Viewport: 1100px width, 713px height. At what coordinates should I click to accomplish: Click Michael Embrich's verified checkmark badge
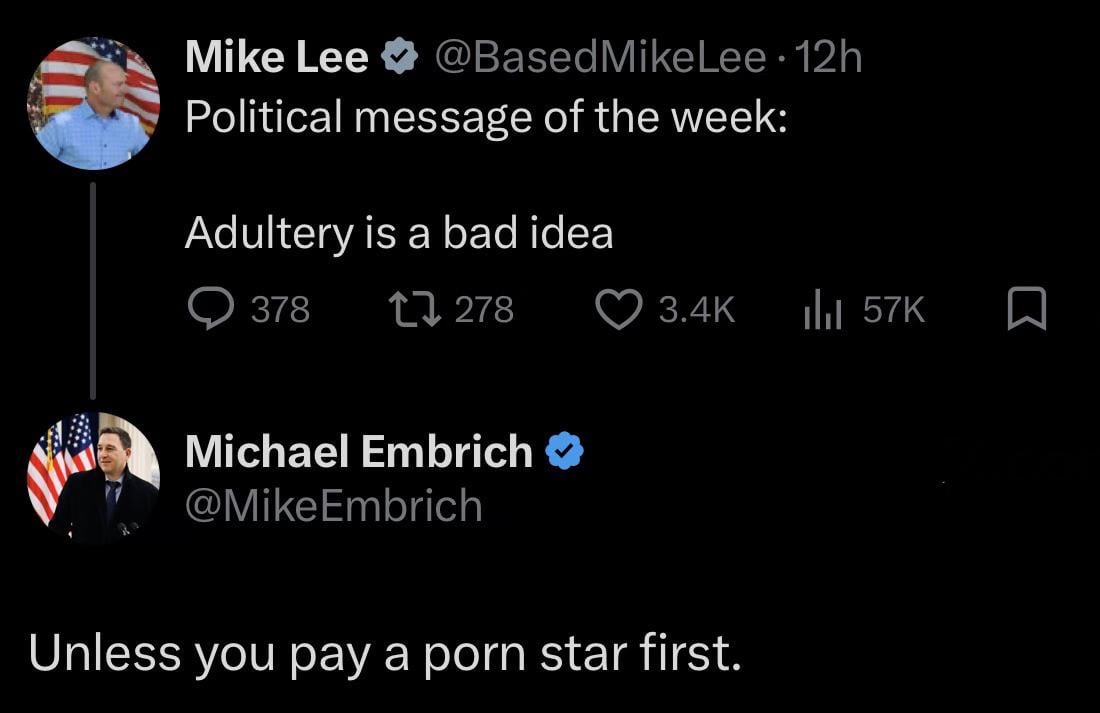coord(565,452)
